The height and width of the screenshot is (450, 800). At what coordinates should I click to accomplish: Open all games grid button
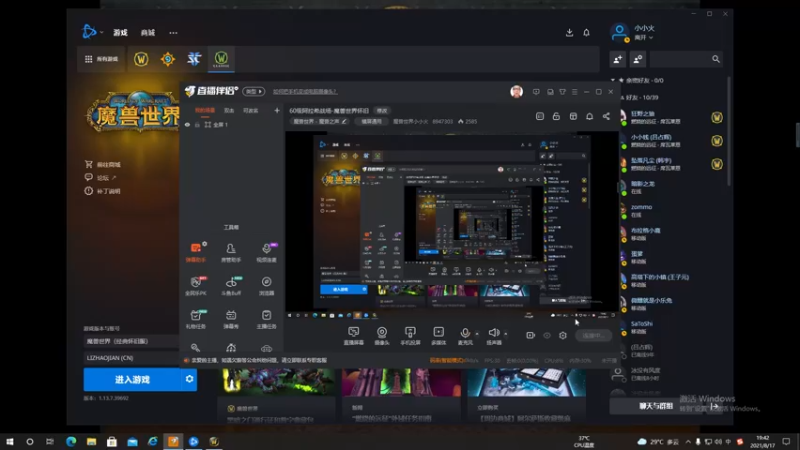[101, 59]
